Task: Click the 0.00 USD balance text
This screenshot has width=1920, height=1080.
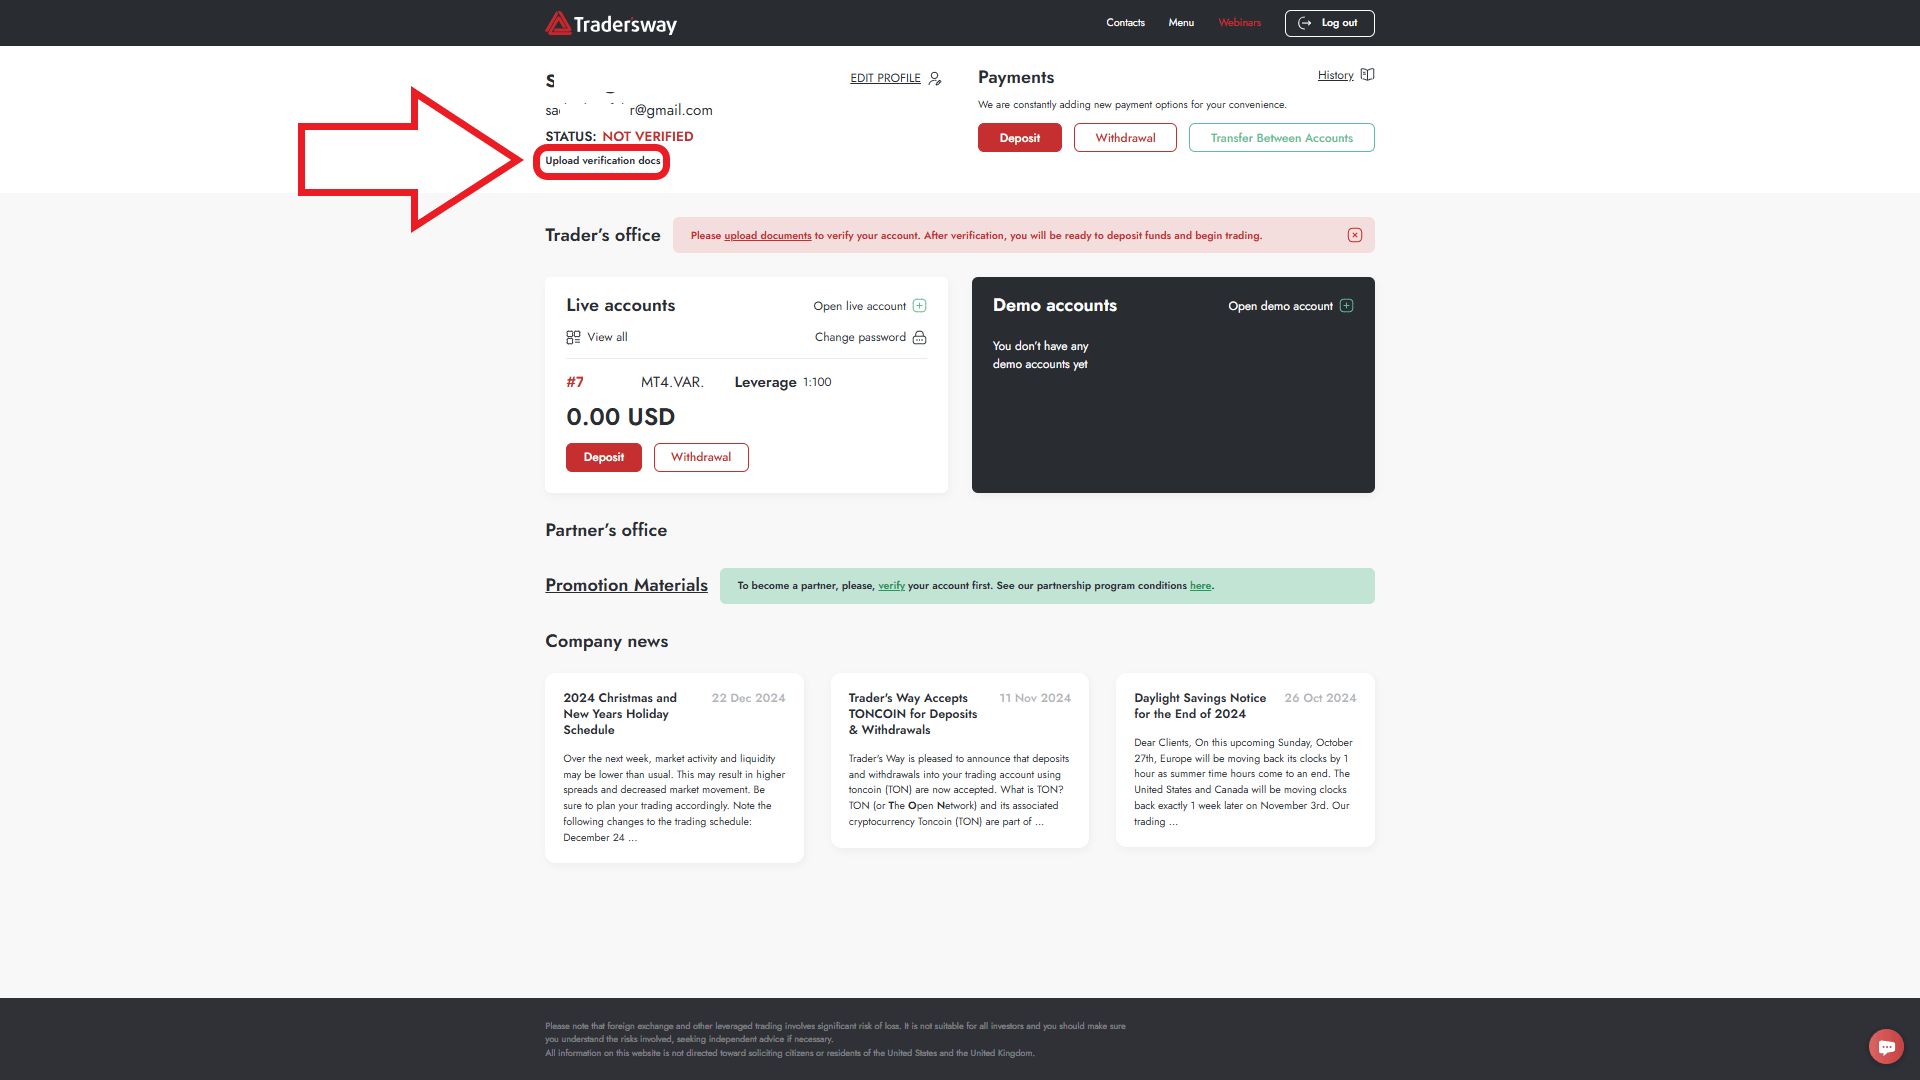Action: click(x=620, y=417)
